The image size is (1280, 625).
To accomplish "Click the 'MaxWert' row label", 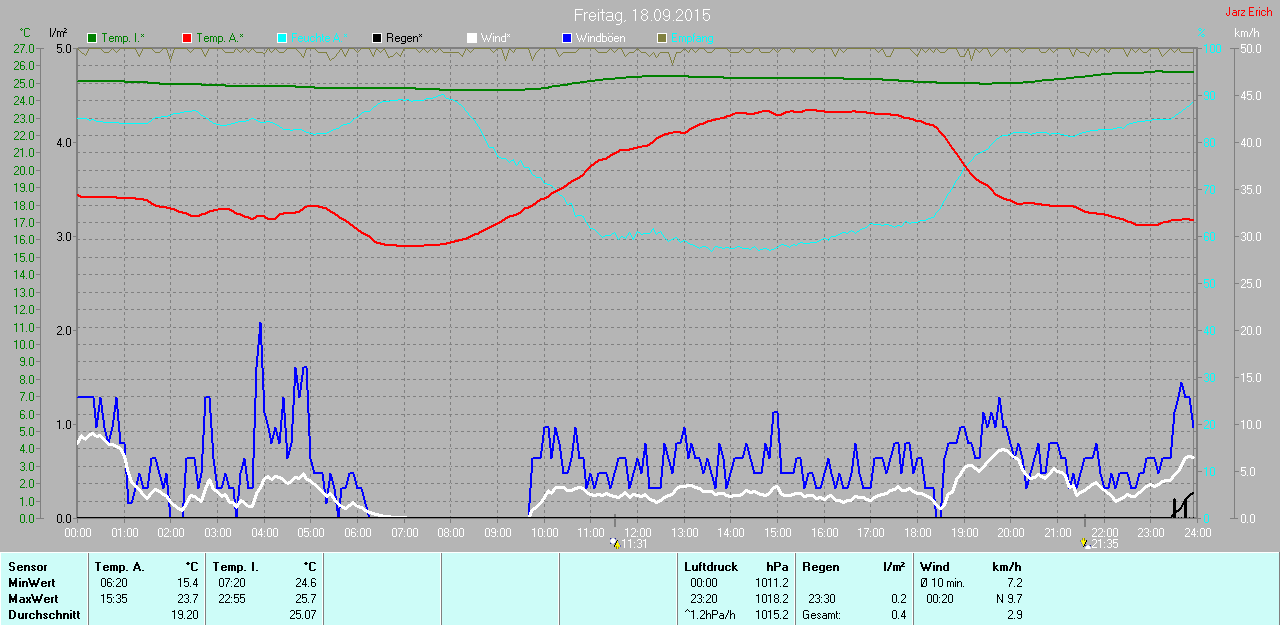I will click(32, 599).
